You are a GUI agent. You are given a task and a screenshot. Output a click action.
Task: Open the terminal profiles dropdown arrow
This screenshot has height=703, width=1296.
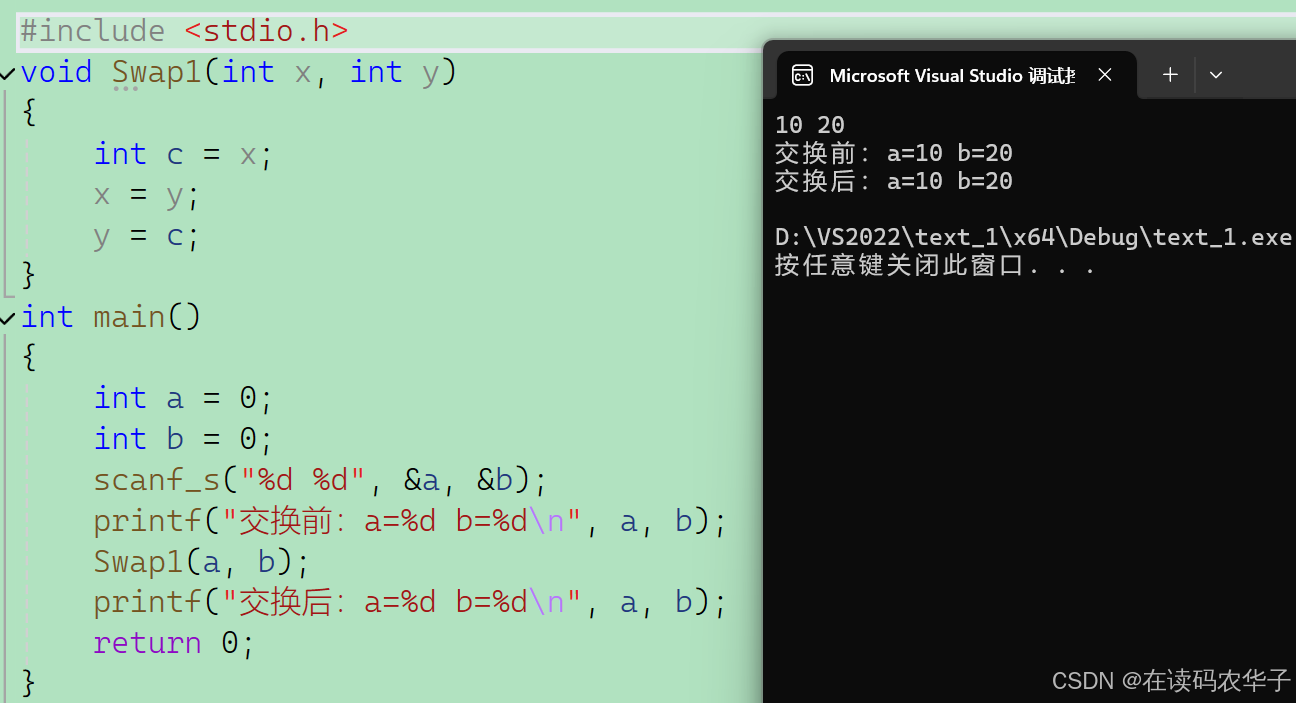(1216, 75)
